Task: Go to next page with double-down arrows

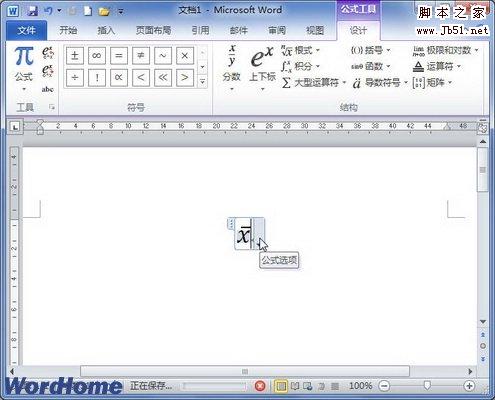Action: pos(483,359)
